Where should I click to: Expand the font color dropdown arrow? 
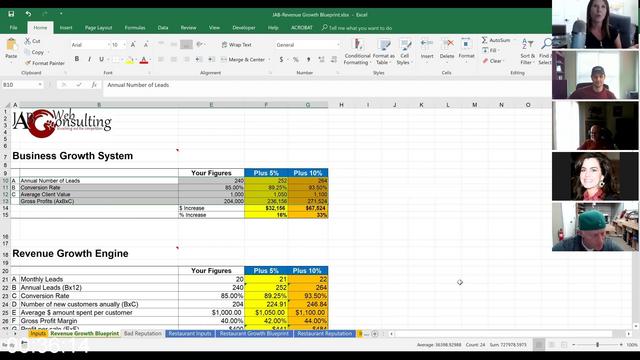click(150, 60)
